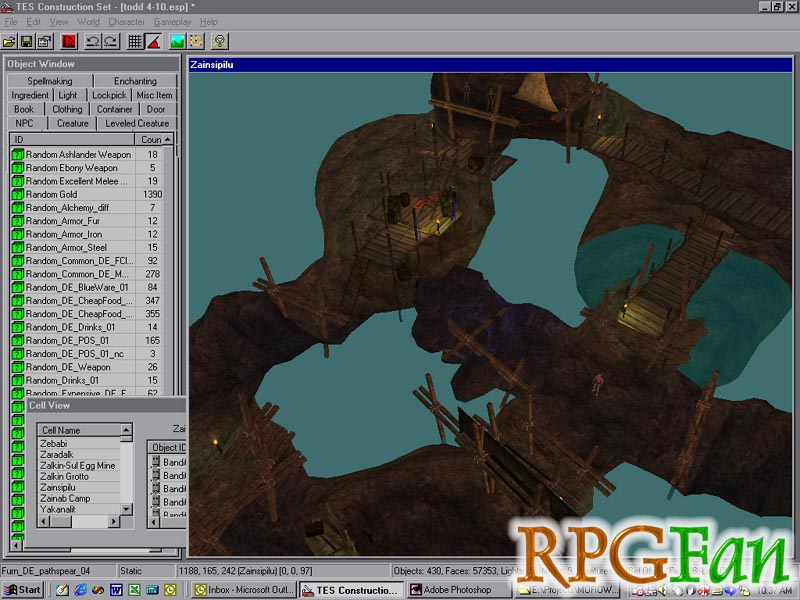
Task: Click the colorful quick launch icon before Word
Action: (98, 590)
